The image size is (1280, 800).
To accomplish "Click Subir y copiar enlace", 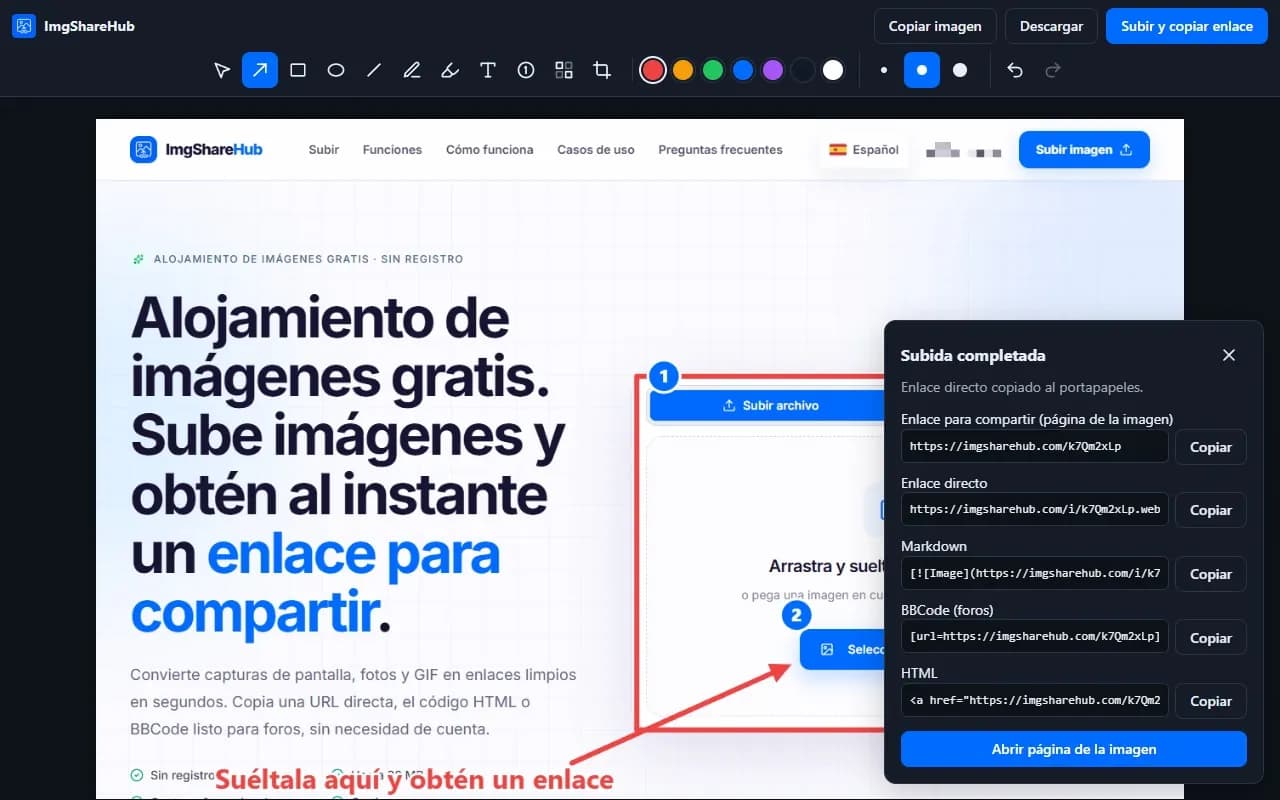I will click(1187, 26).
